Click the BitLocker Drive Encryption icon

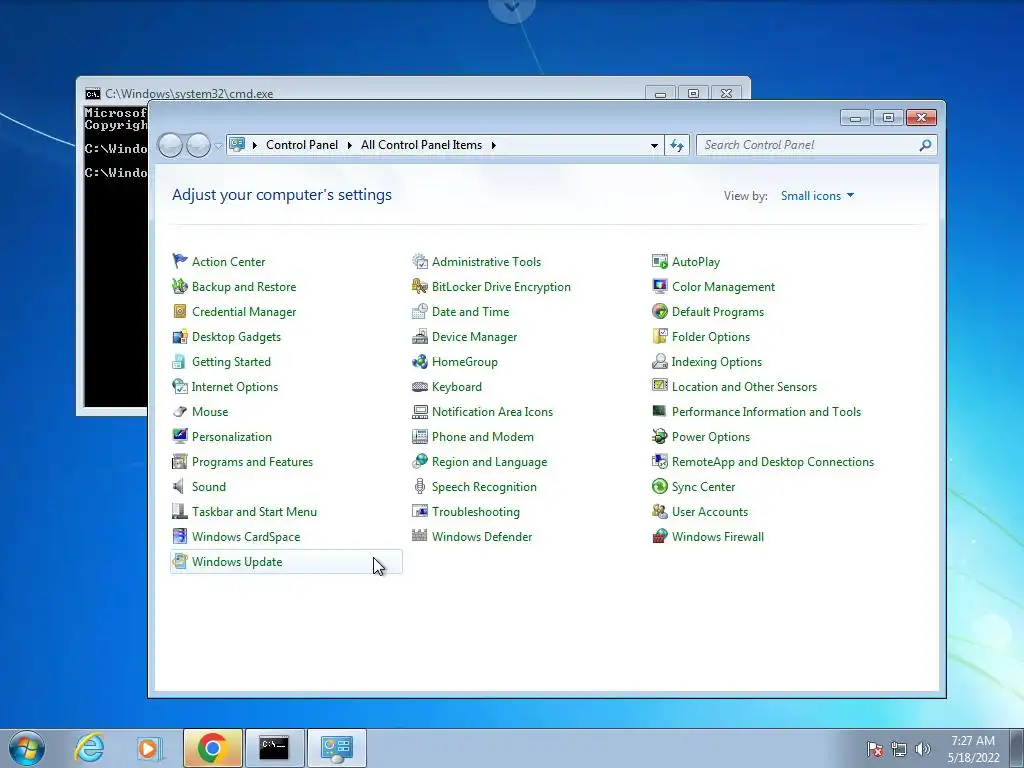(x=420, y=286)
